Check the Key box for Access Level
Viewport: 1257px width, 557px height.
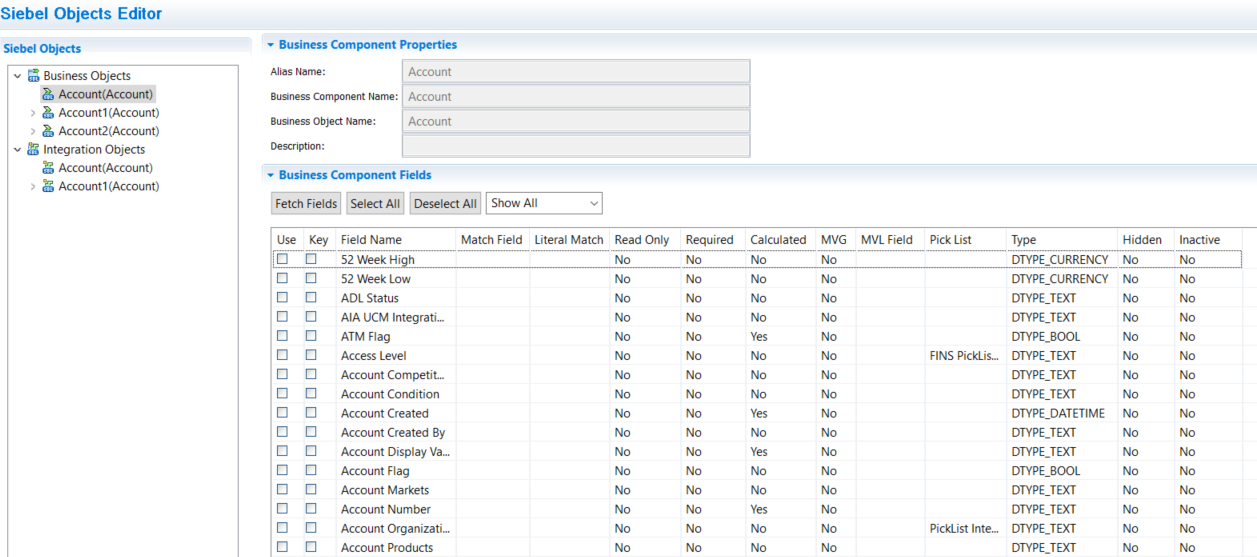click(311, 355)
